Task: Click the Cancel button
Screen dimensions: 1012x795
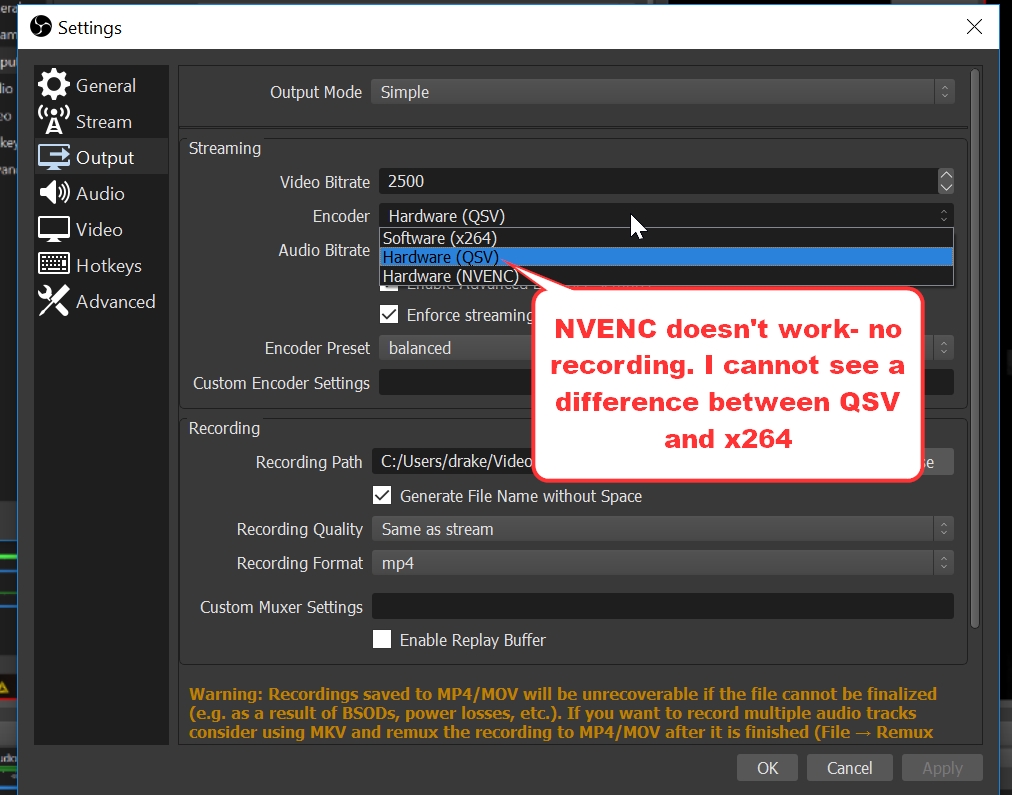Action: point(849,768)
